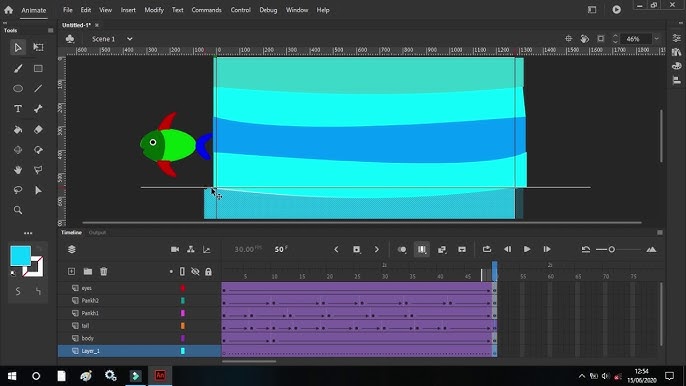Screen dimensions: 686x386
Task: Click create classic tween button
Action: point(442,249)
